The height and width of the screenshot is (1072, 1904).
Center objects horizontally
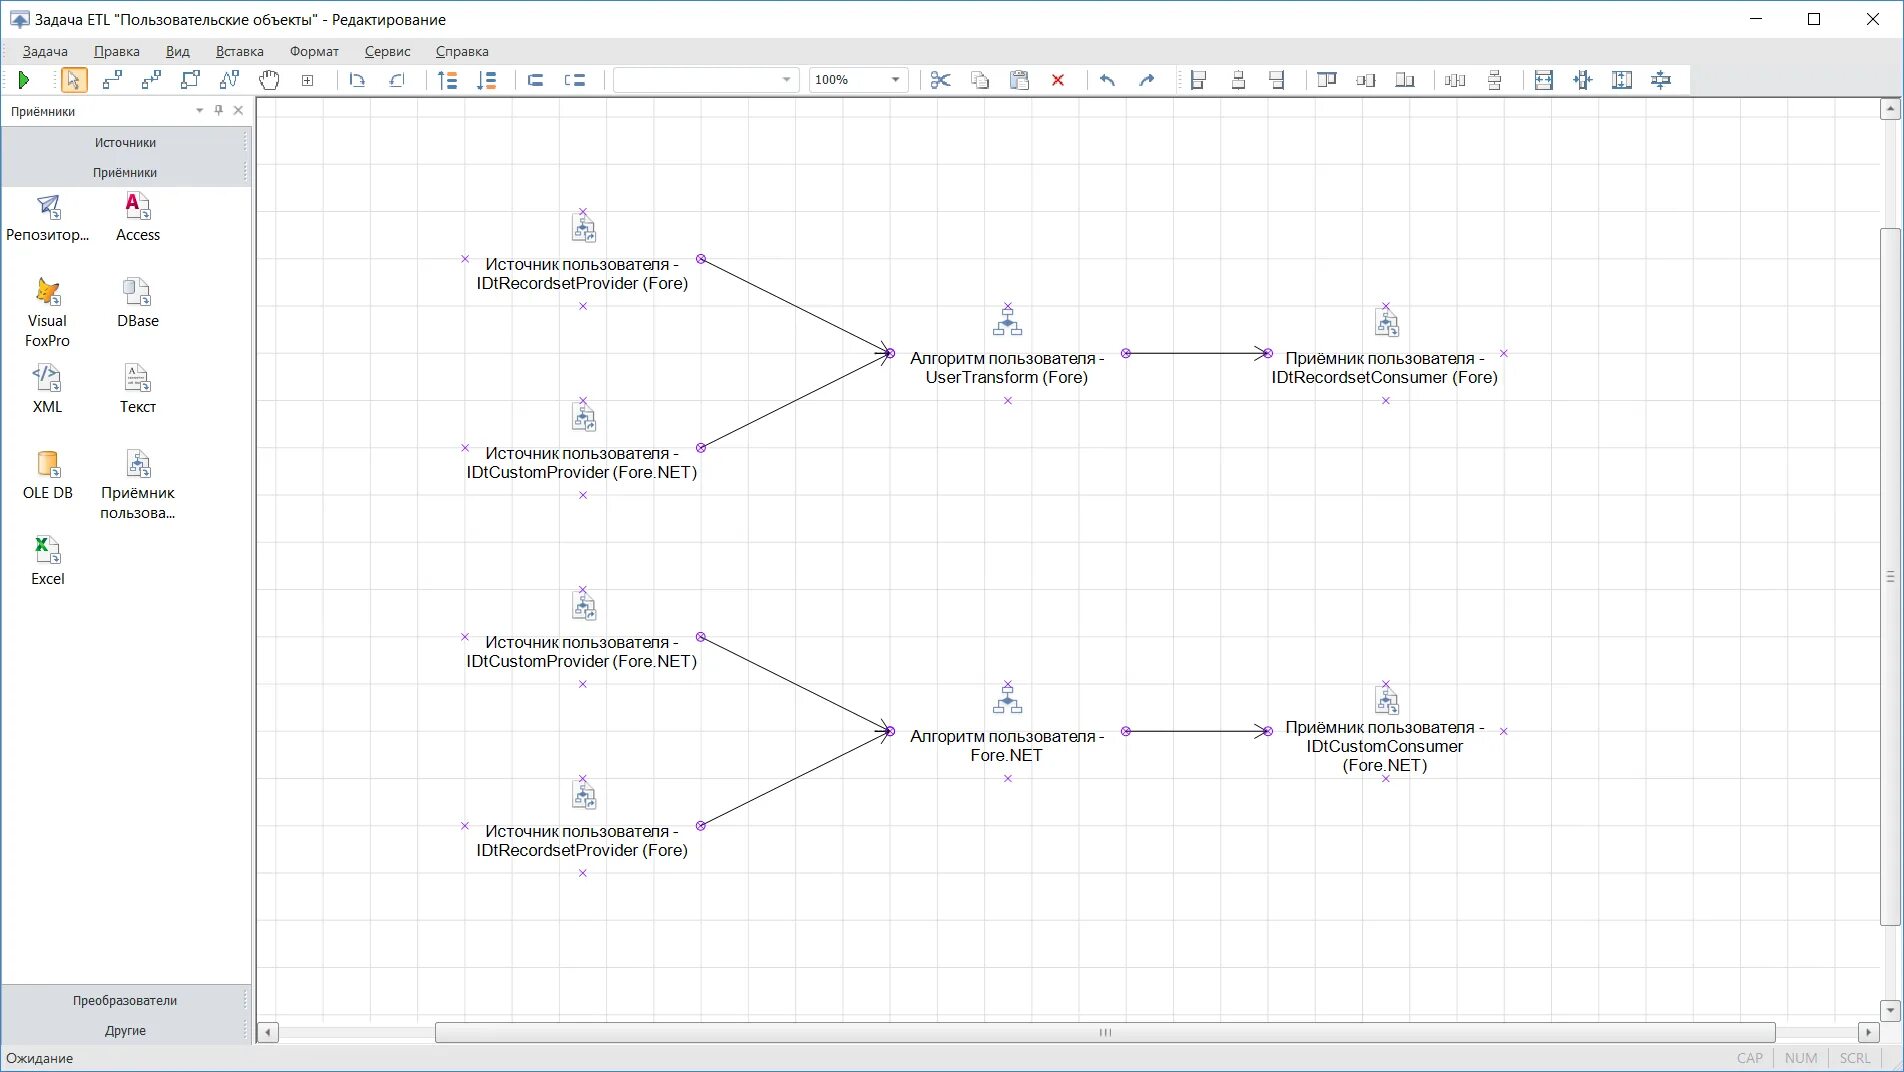point(1238,80)
